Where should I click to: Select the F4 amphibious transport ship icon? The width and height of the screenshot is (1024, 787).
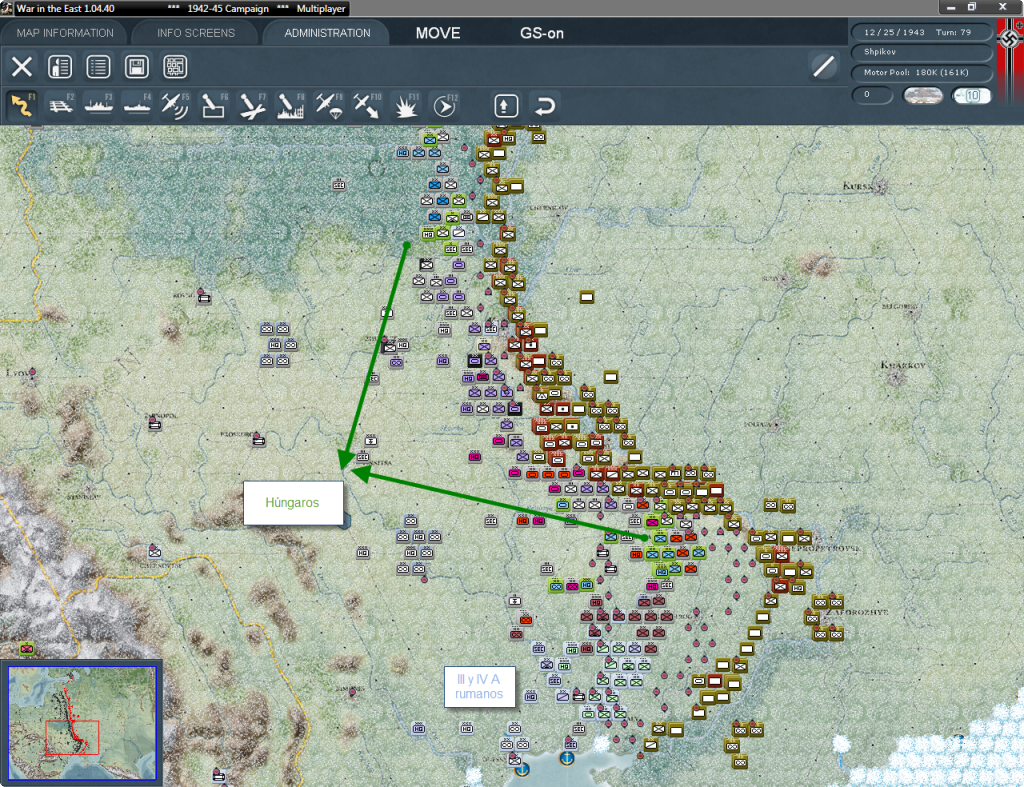click(x=136, y=105)
